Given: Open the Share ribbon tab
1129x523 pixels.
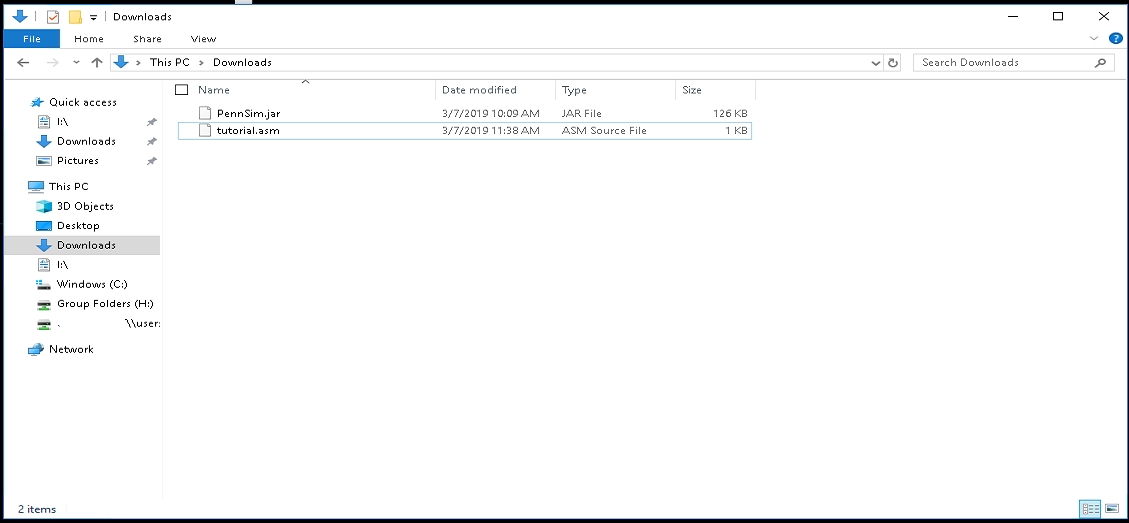Looking at the screenshot, I should point(147,39).
